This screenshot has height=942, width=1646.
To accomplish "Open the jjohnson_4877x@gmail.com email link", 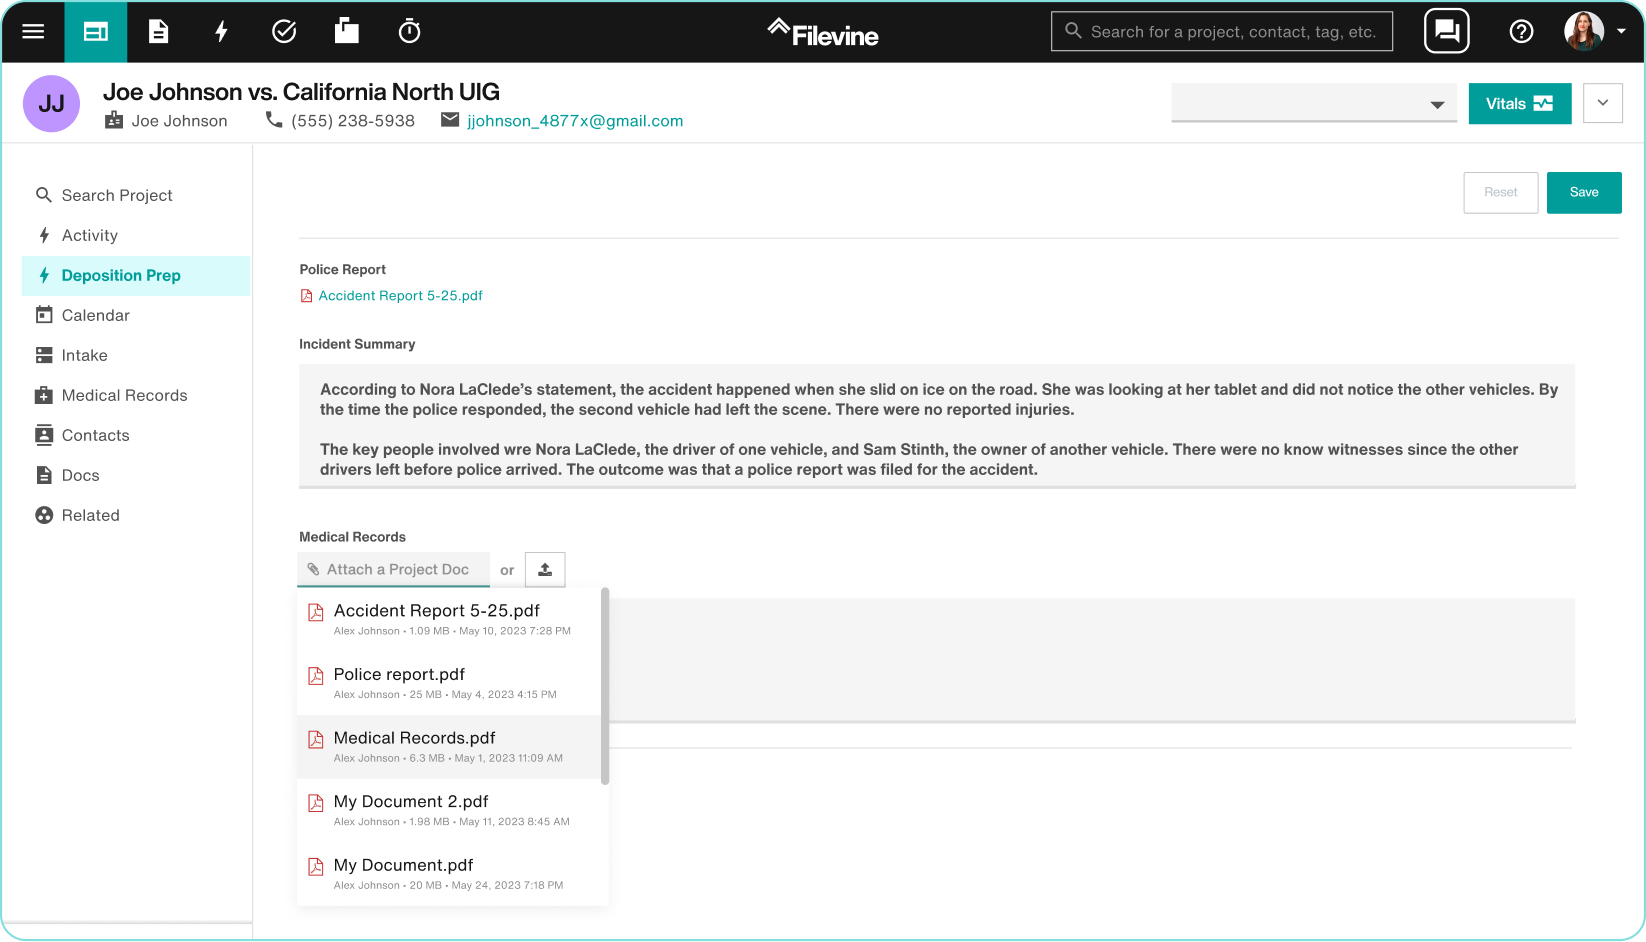I will (x=573, y=120).
